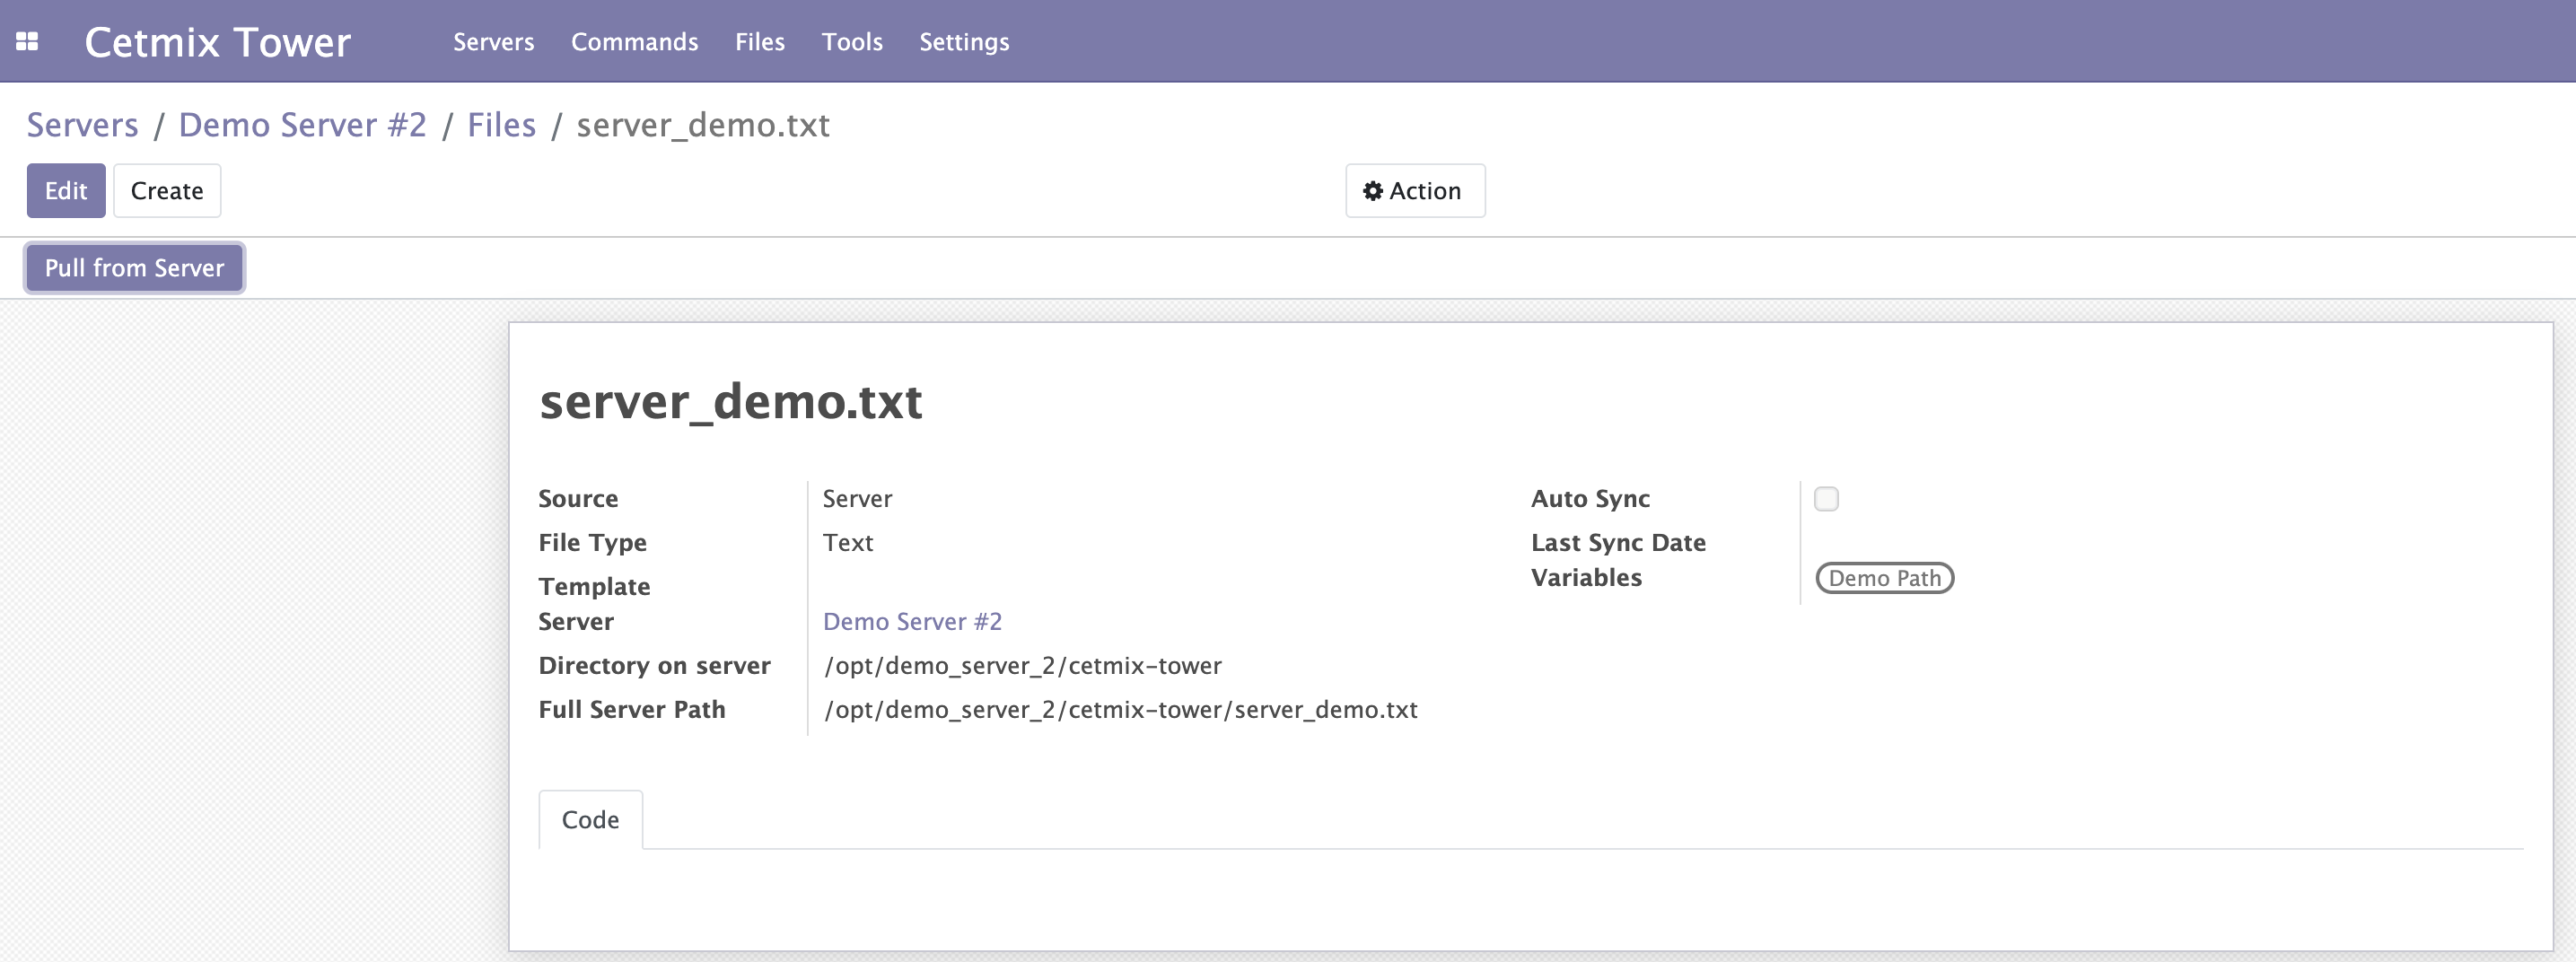Open the Servers top menu
Image resolution: width=2576 pixels, height=962 pixels.
click(x=493, y=42)
